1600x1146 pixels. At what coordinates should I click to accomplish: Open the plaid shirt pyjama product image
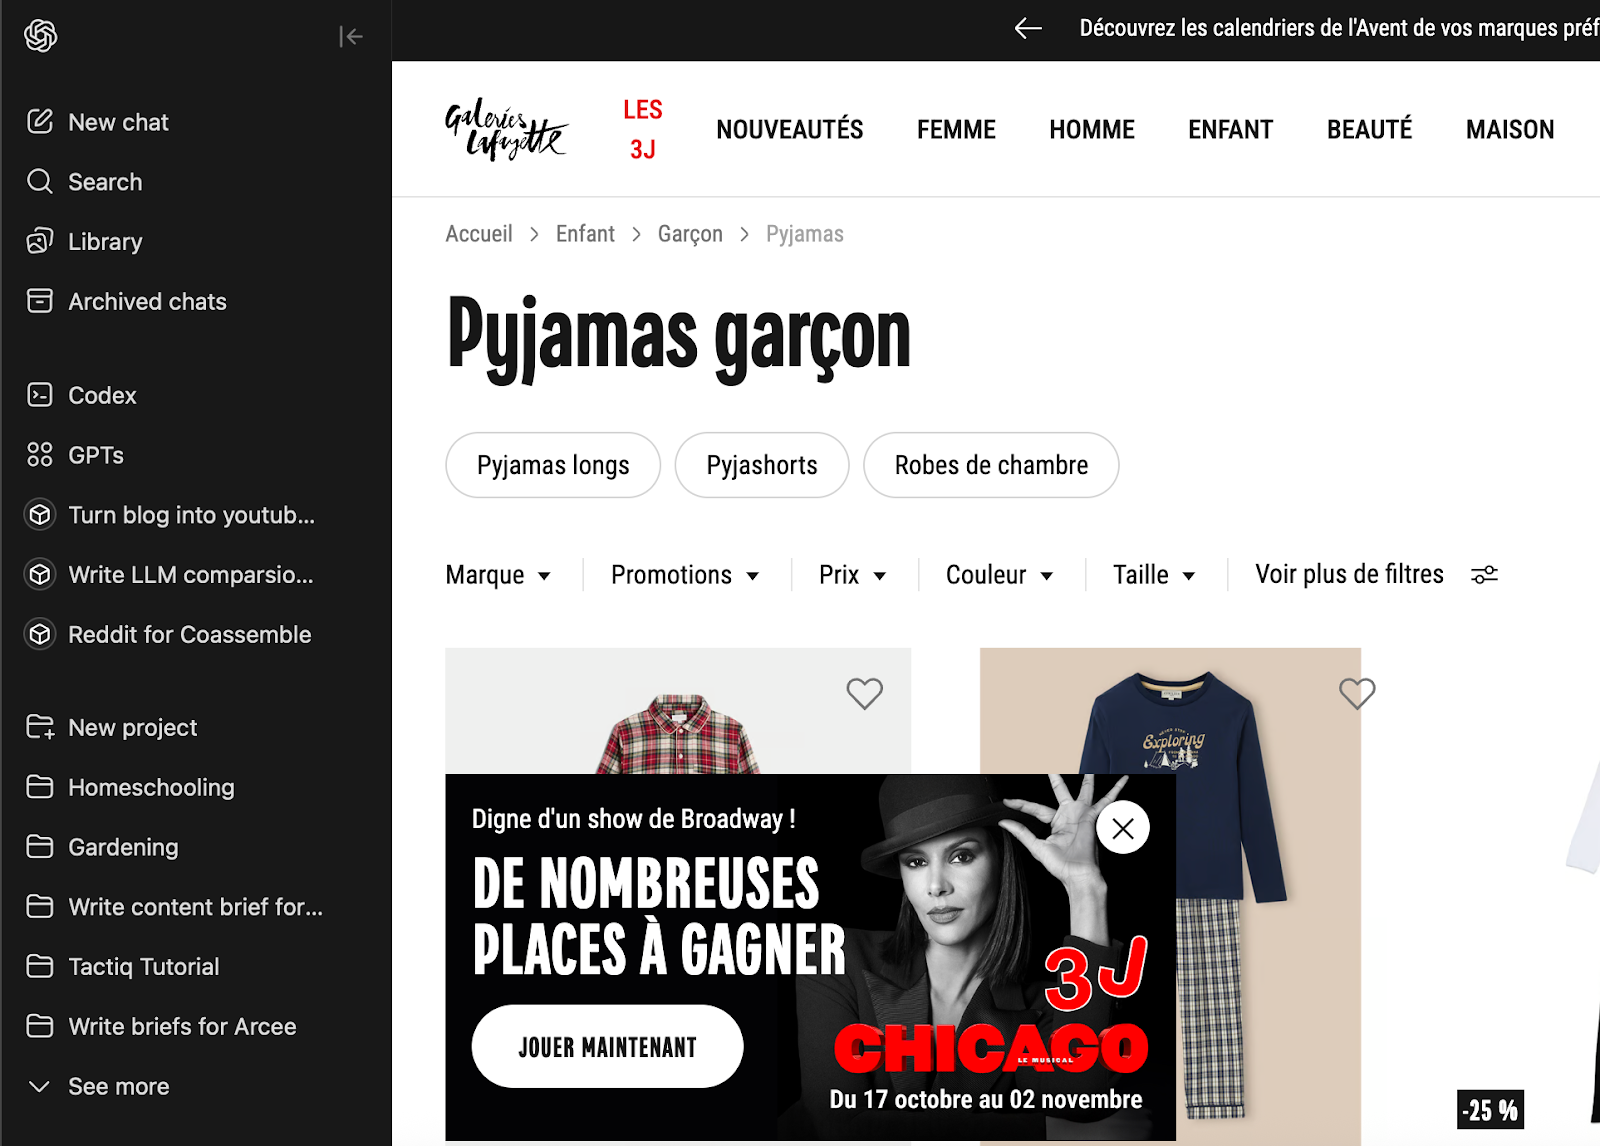click(x=678, y=711)
